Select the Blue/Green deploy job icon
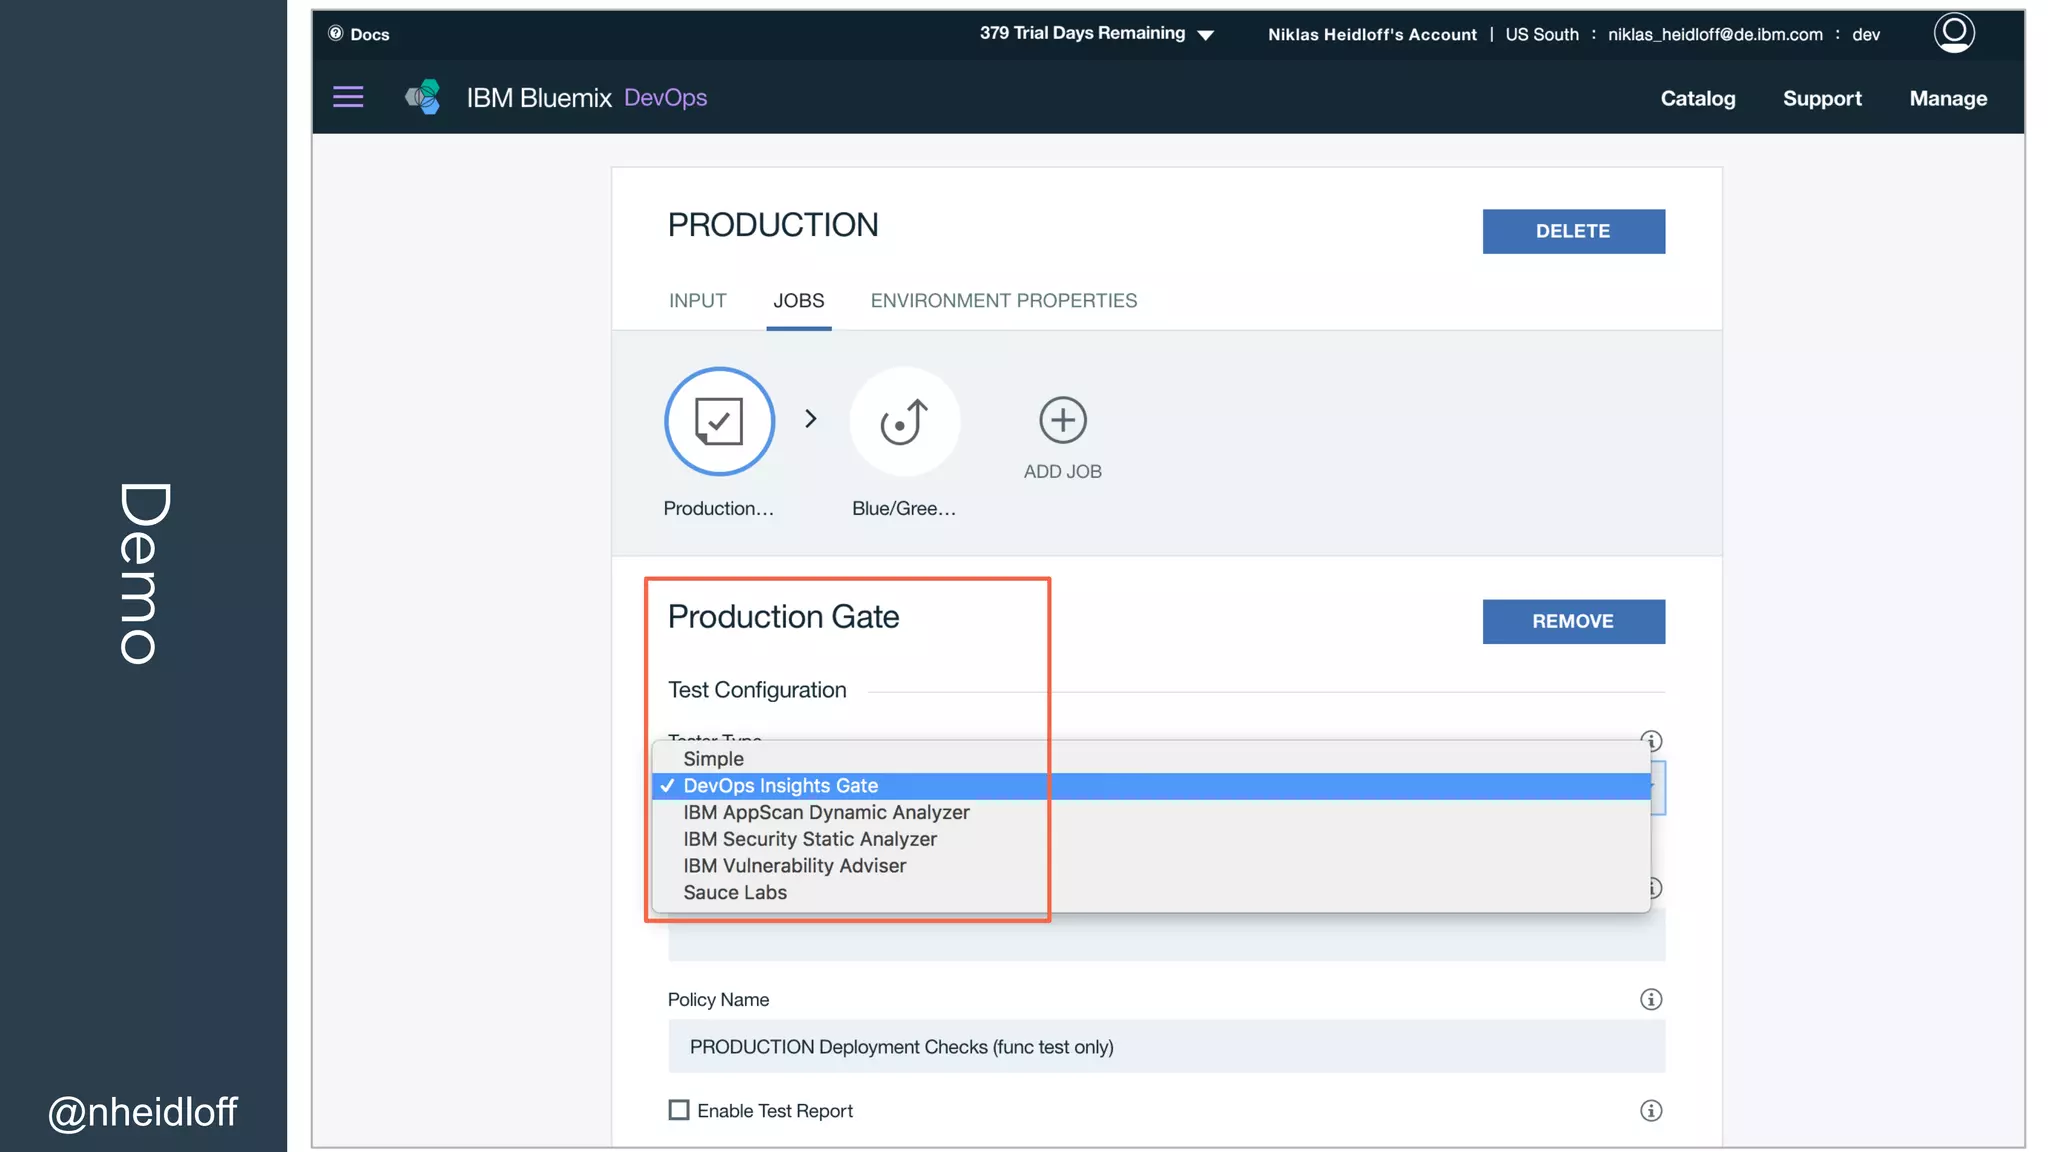Screen dimensions: 2048x1152 (x=904, y=421)
